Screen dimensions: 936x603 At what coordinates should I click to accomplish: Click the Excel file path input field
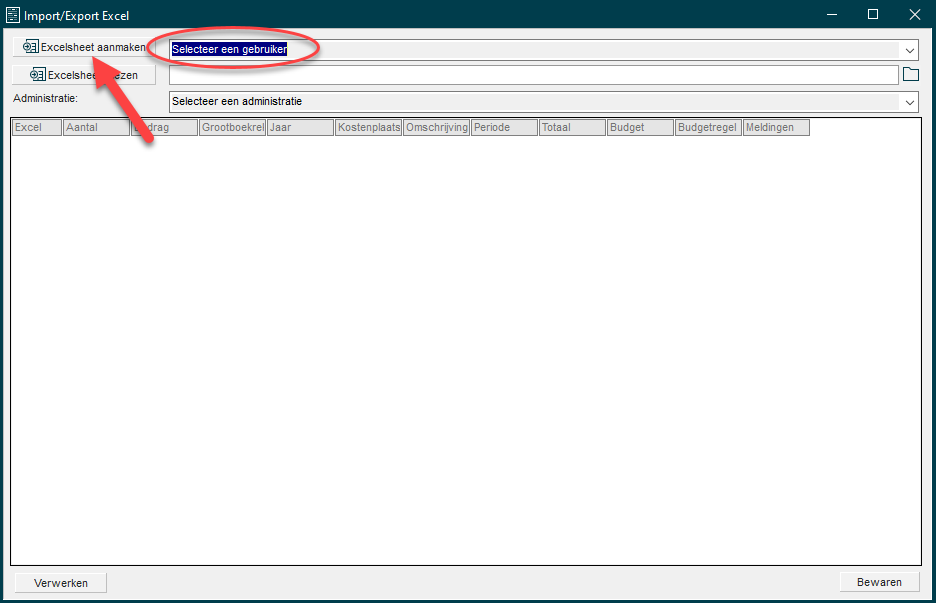pos(533,75)
